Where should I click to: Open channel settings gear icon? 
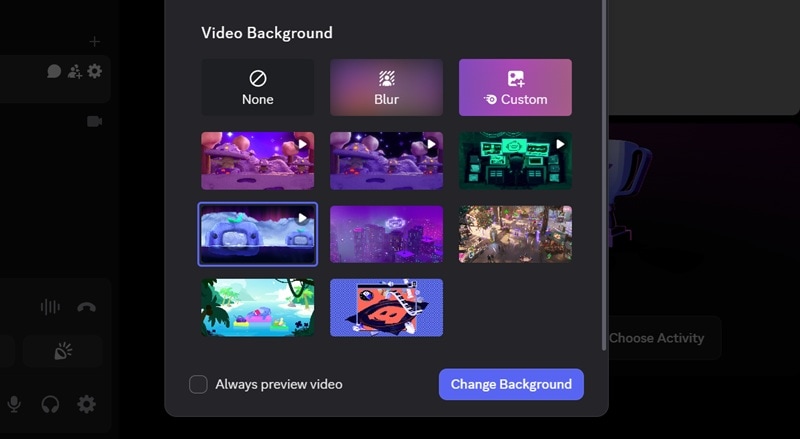pyautogui.click(x=94, y=71)
